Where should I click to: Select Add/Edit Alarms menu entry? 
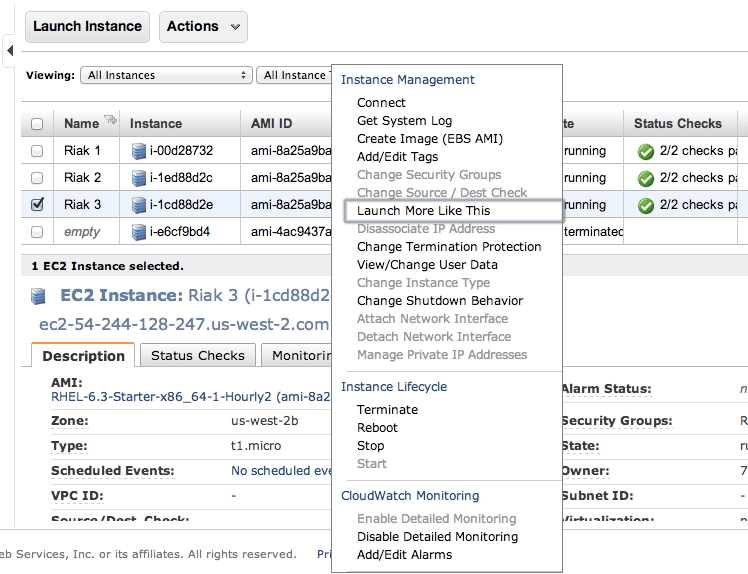point(404,555)
